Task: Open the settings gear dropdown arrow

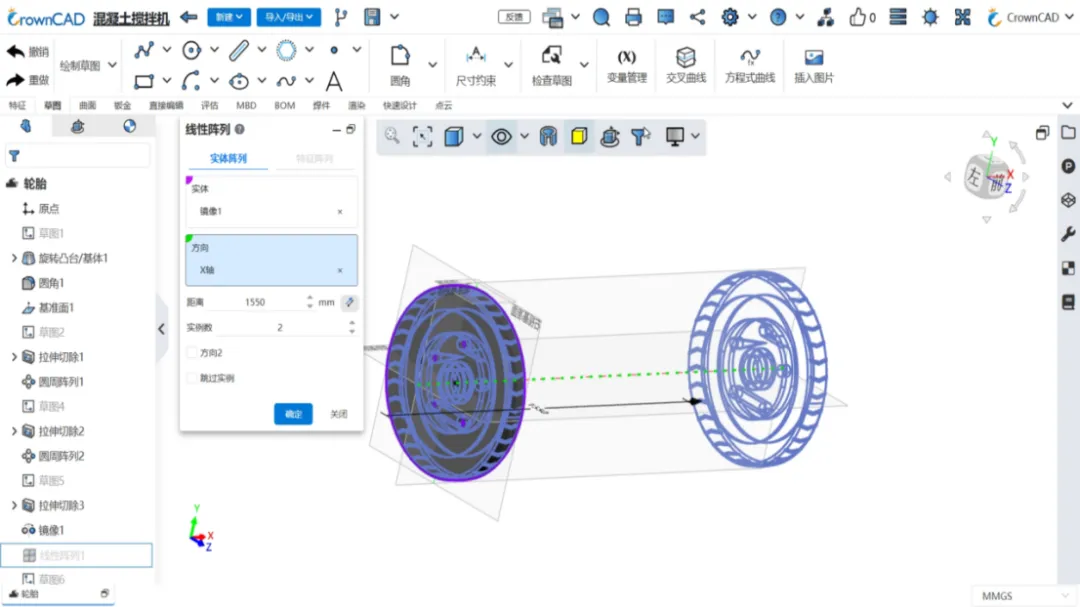Action: coord(752,17)
